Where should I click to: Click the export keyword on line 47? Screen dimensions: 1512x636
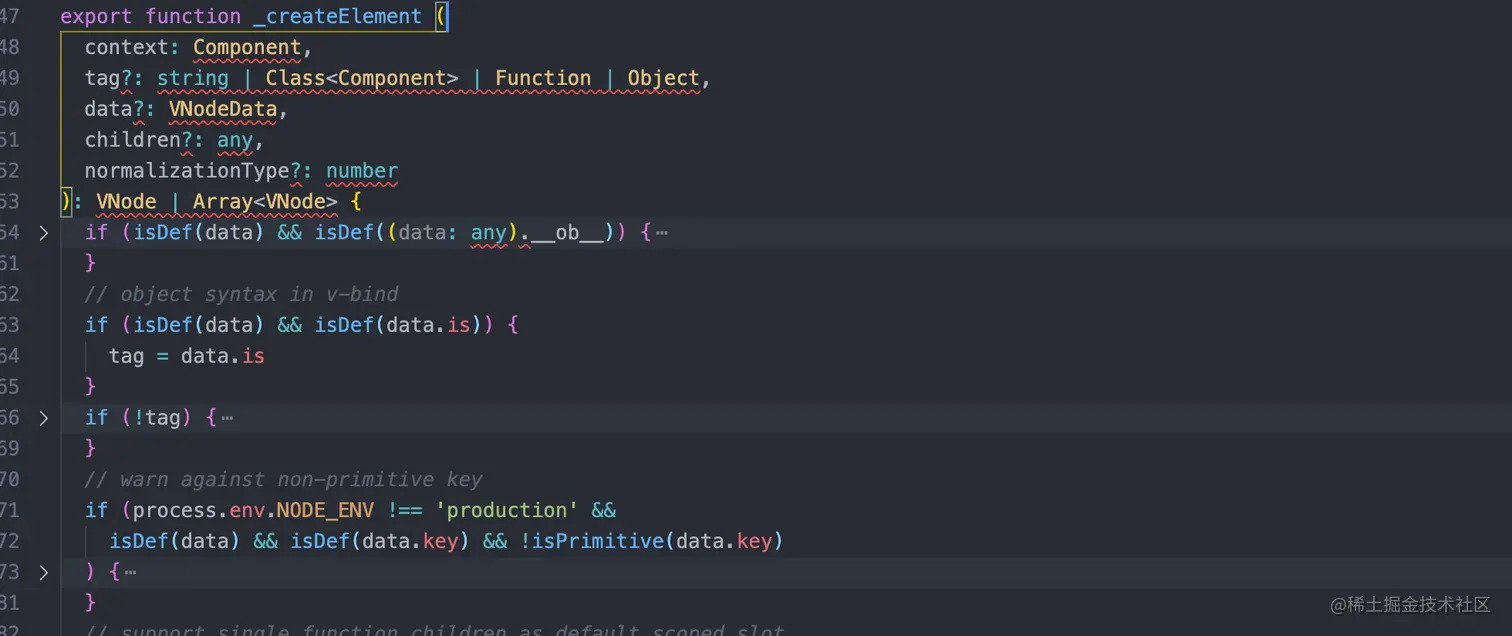point(95,16)
